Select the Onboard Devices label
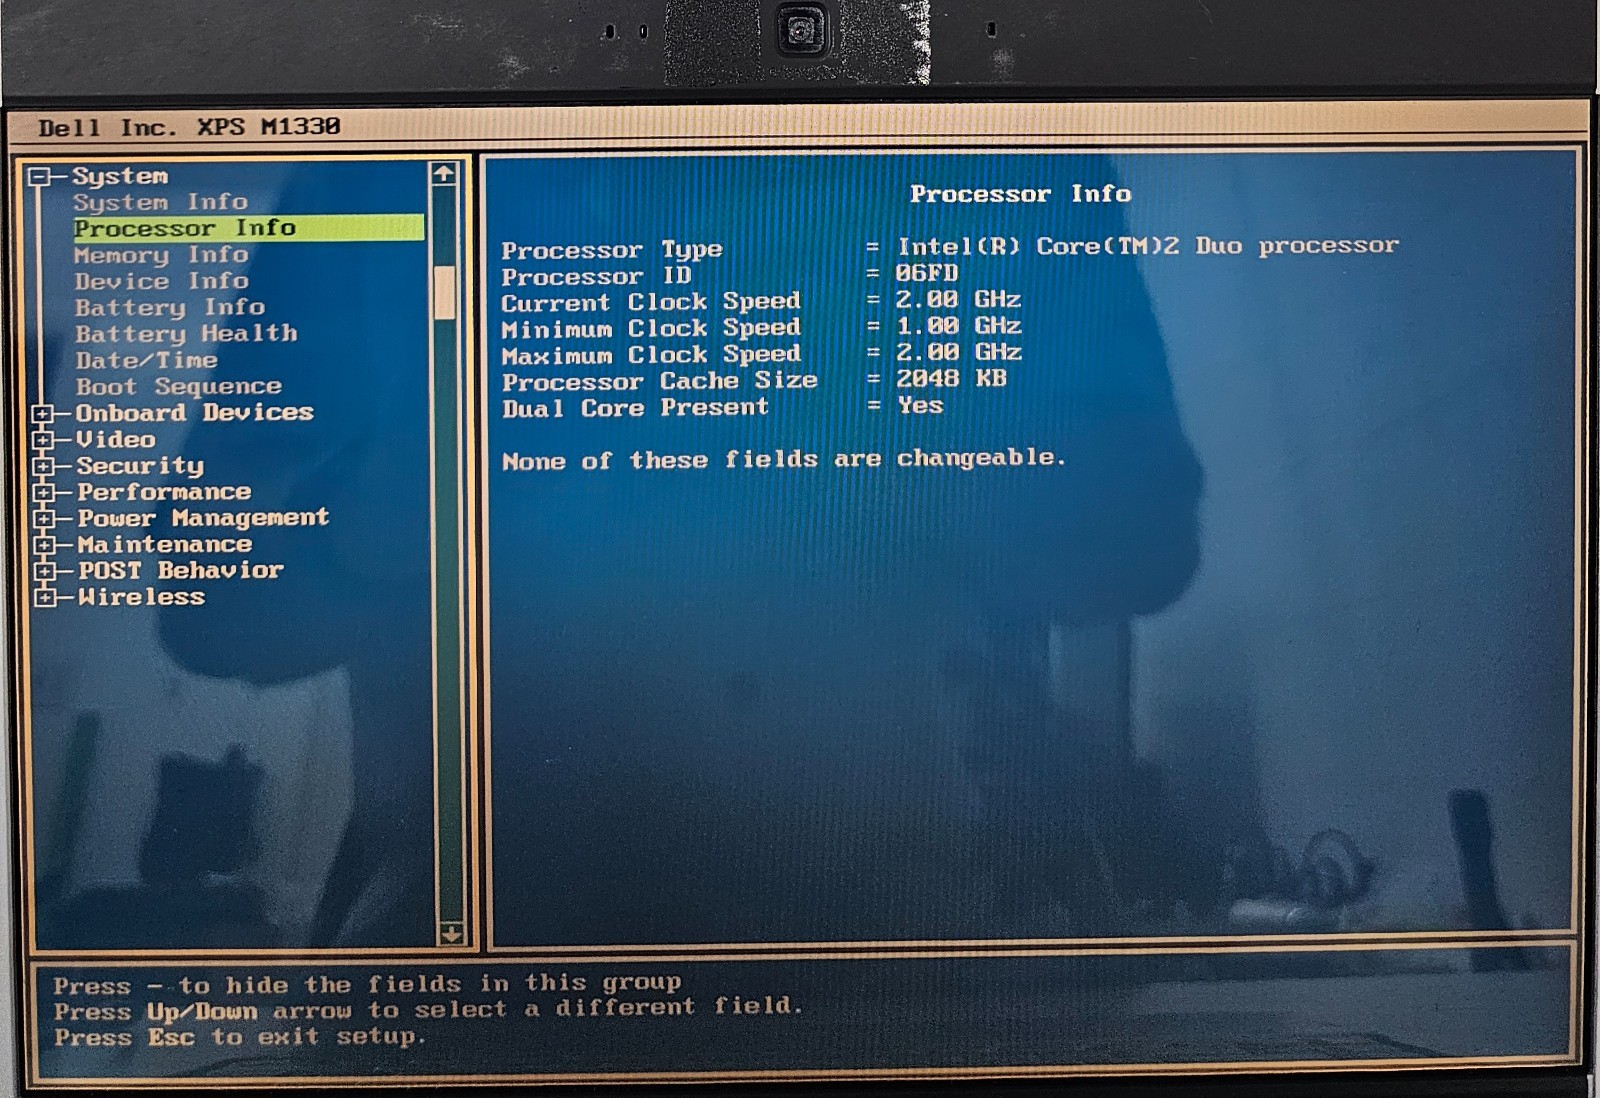1600x1098 pixels. coord(194,412)
